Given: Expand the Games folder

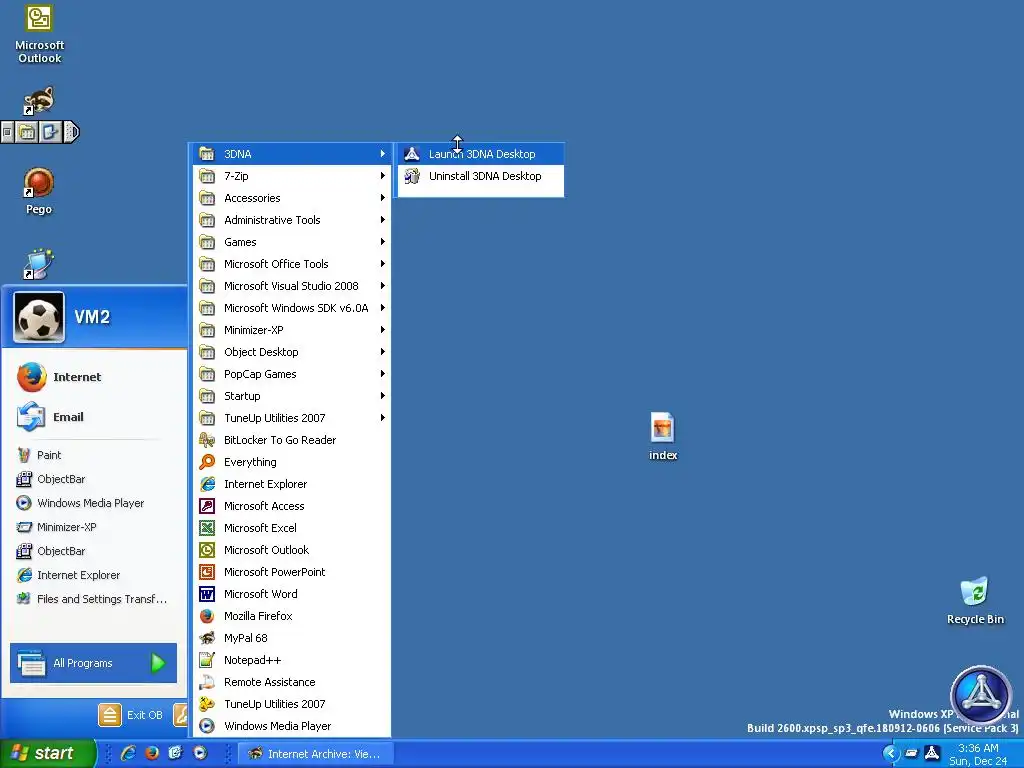Looking at the screenshot, I should [292, 242].
